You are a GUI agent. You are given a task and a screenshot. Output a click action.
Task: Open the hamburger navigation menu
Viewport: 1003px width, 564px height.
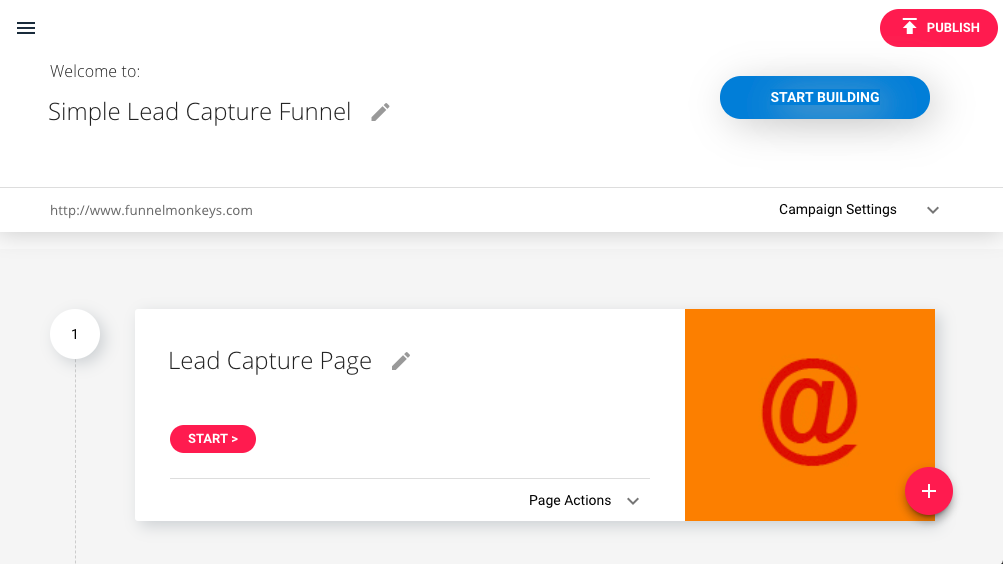click(x=26, y=28)
